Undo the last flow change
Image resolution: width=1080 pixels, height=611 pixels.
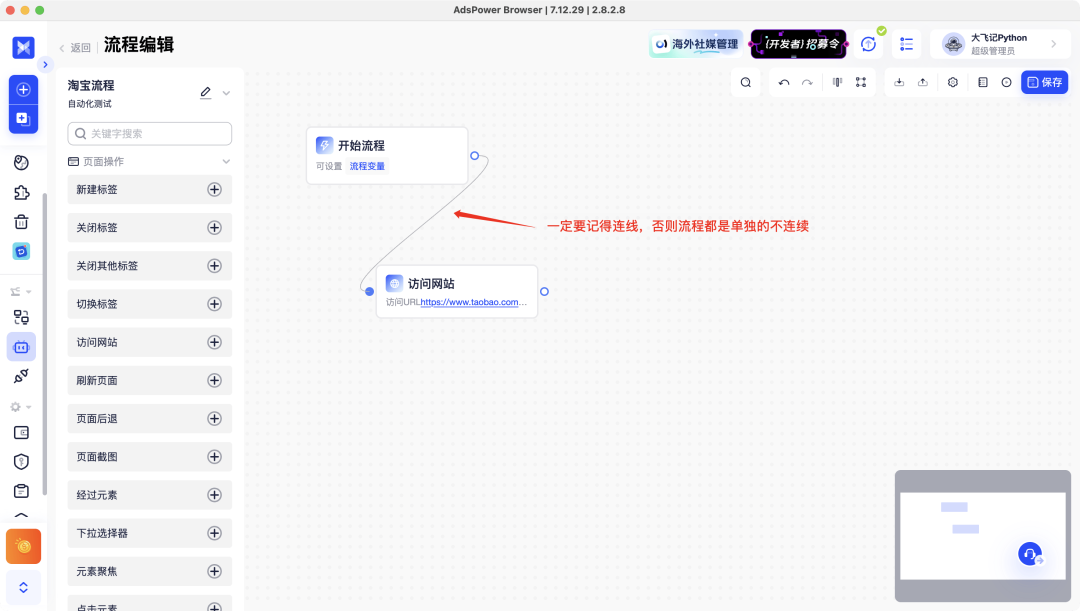(786, 82)
